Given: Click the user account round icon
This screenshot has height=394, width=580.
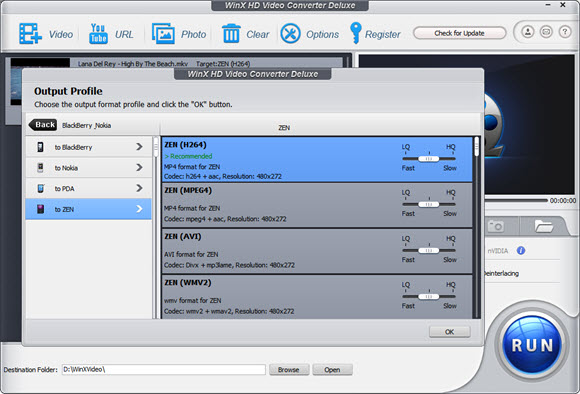Looking at the screenshot, I should (528, 32).
